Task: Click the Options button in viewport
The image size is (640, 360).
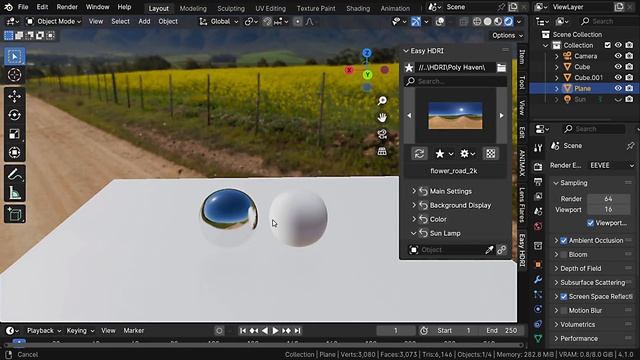Action: click(x=507, y=36)
